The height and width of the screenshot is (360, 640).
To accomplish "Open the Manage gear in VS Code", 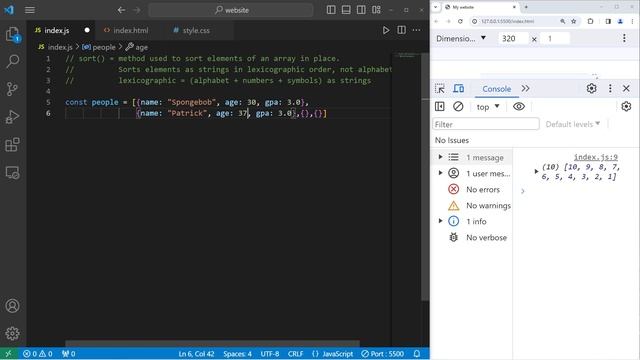I will tap(13, 333).
